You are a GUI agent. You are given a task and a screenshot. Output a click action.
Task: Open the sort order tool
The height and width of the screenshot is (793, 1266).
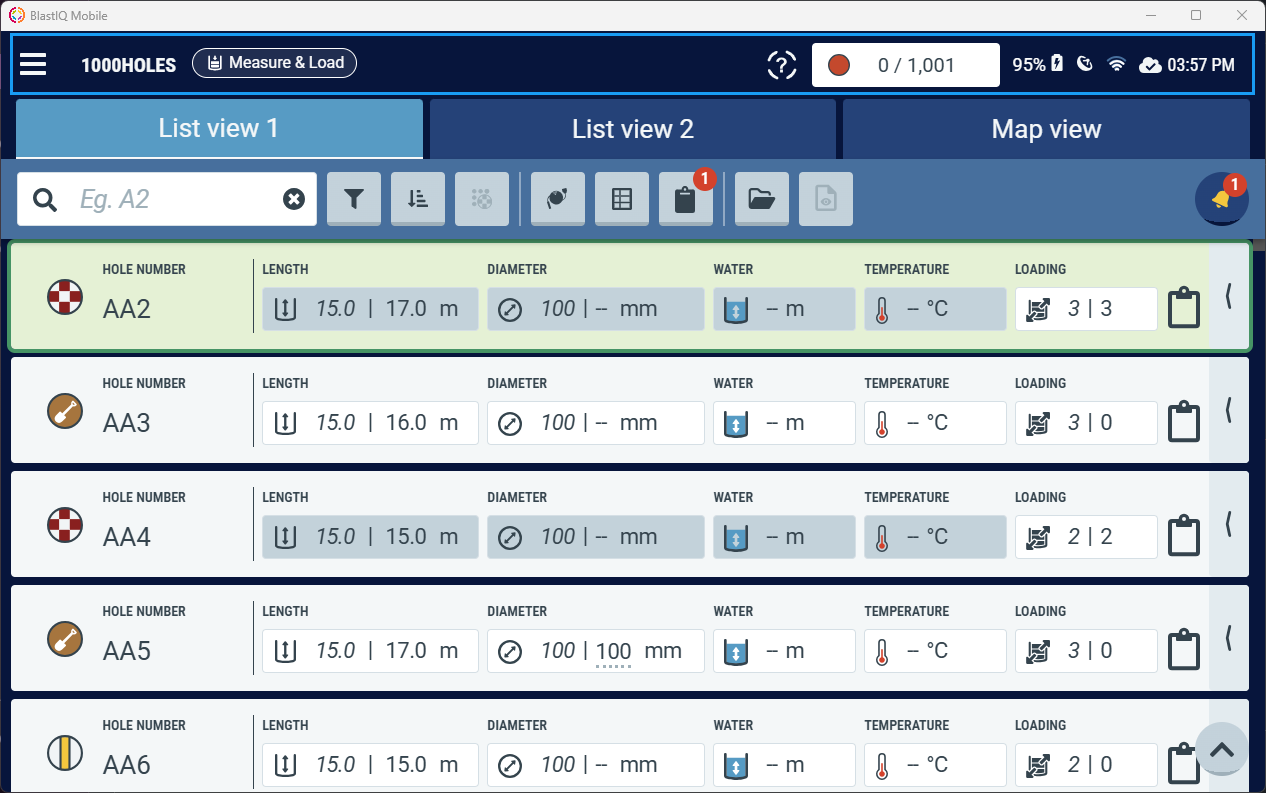click(x=418, y=199)
